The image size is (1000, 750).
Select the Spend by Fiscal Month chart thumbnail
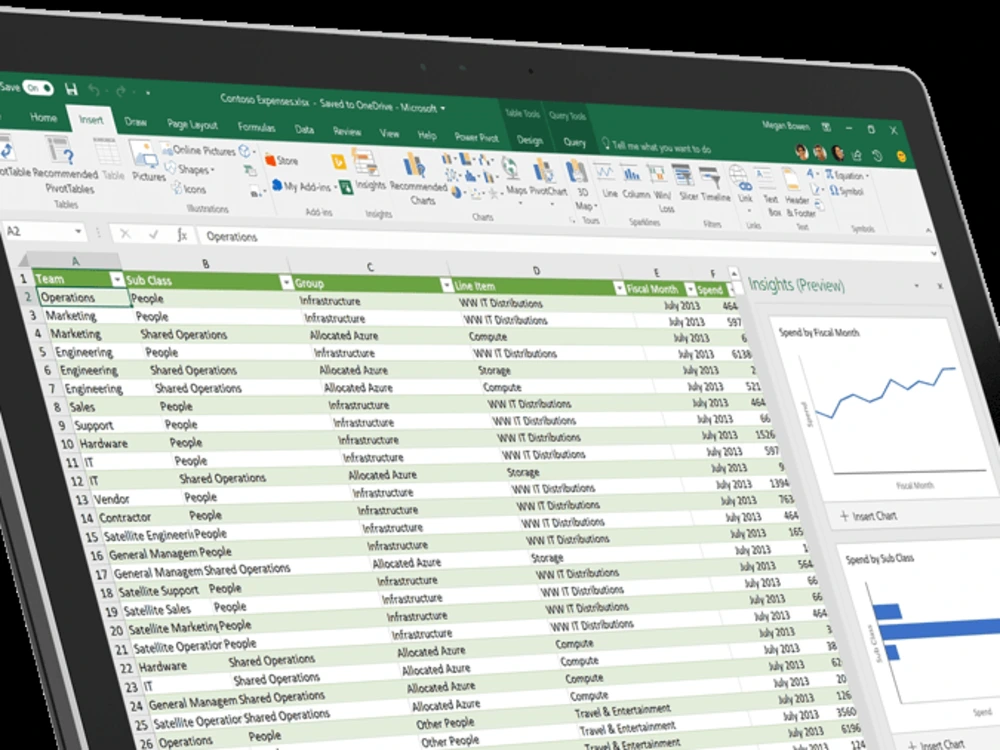pos(880,410)
